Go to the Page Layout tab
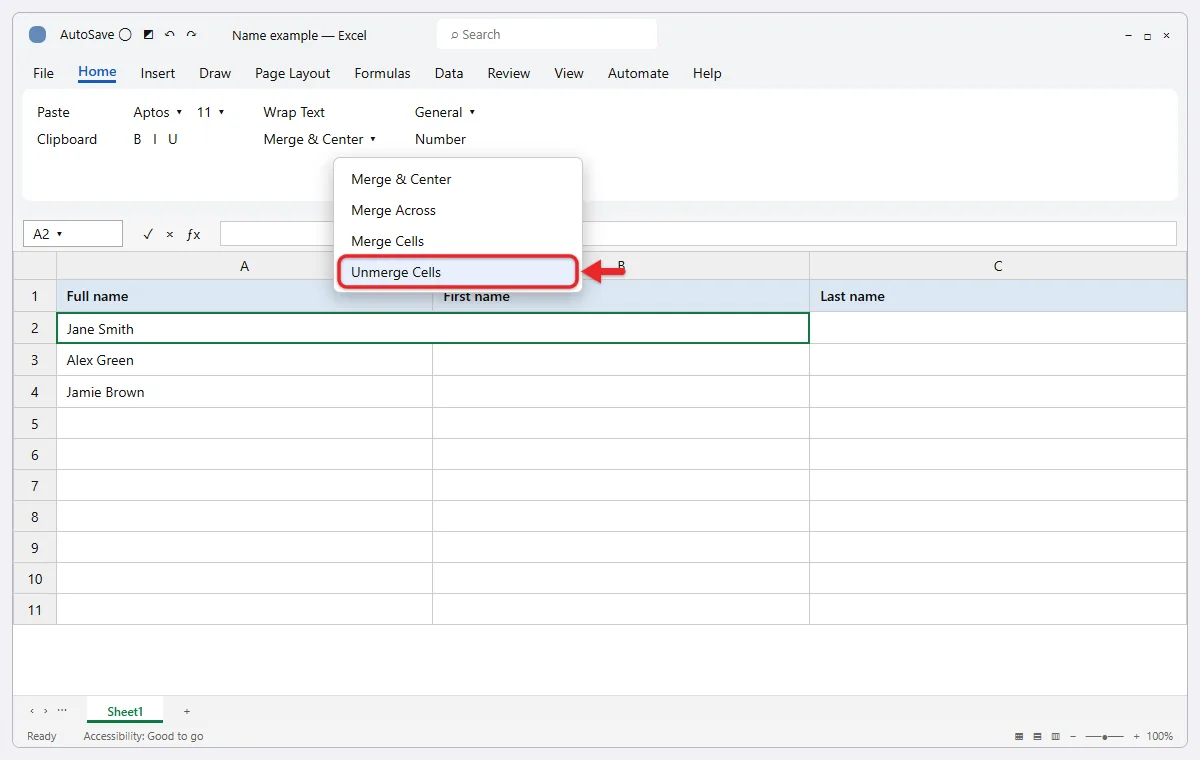 tap(293, 73)
